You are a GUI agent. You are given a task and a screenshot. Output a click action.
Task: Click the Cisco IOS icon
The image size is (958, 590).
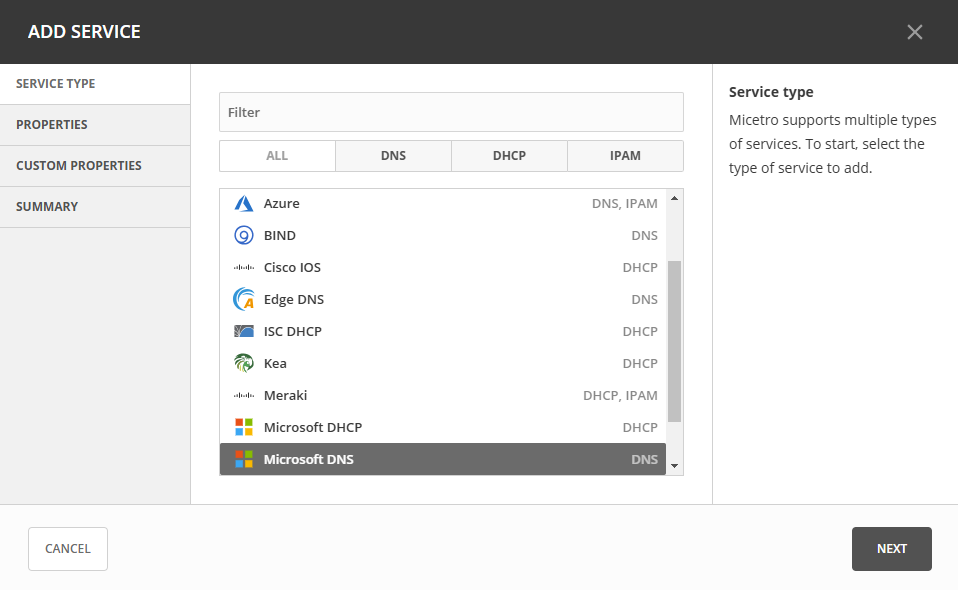click(244, 268)
